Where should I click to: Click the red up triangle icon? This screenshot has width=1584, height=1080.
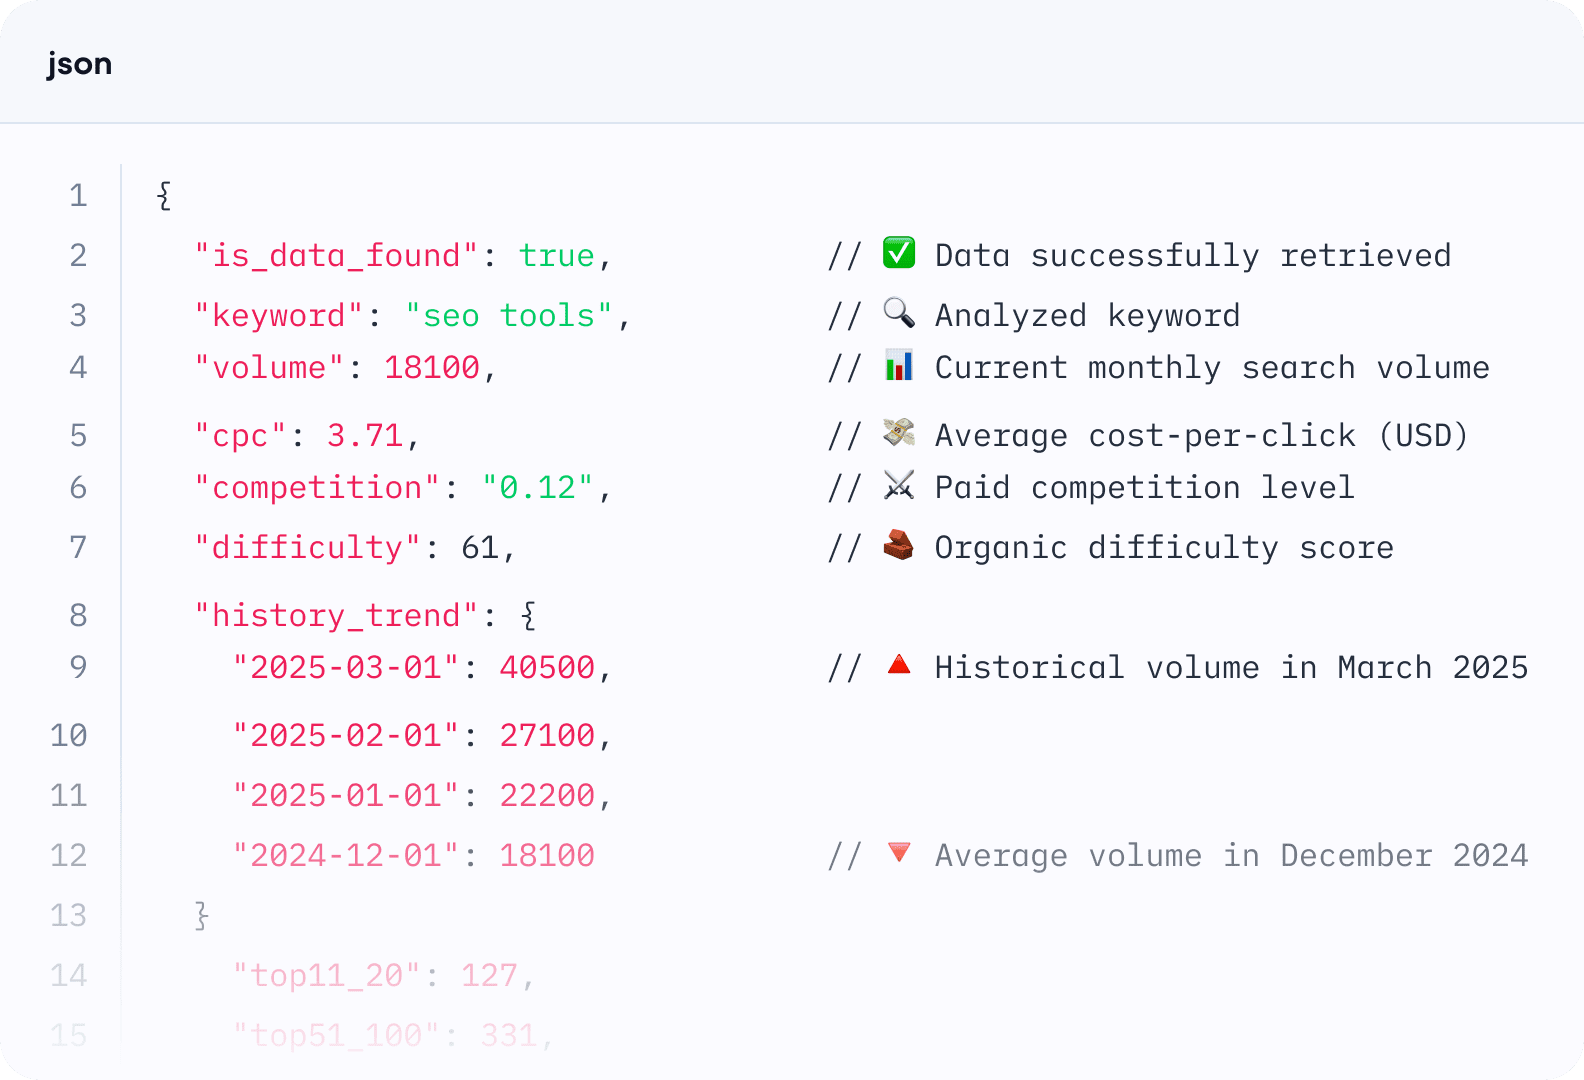[899, 664]
